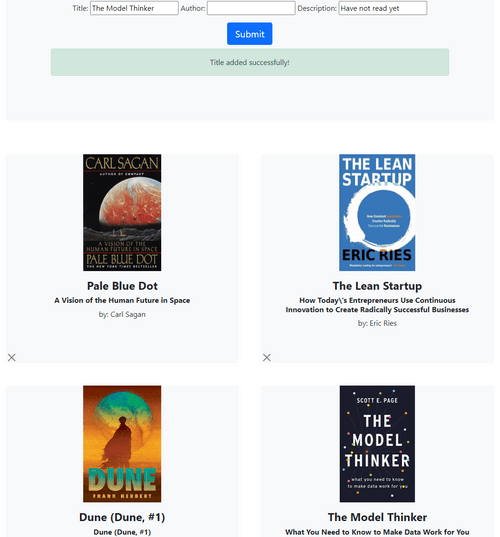Click the empty Author input field

click(x=251, y=8)
